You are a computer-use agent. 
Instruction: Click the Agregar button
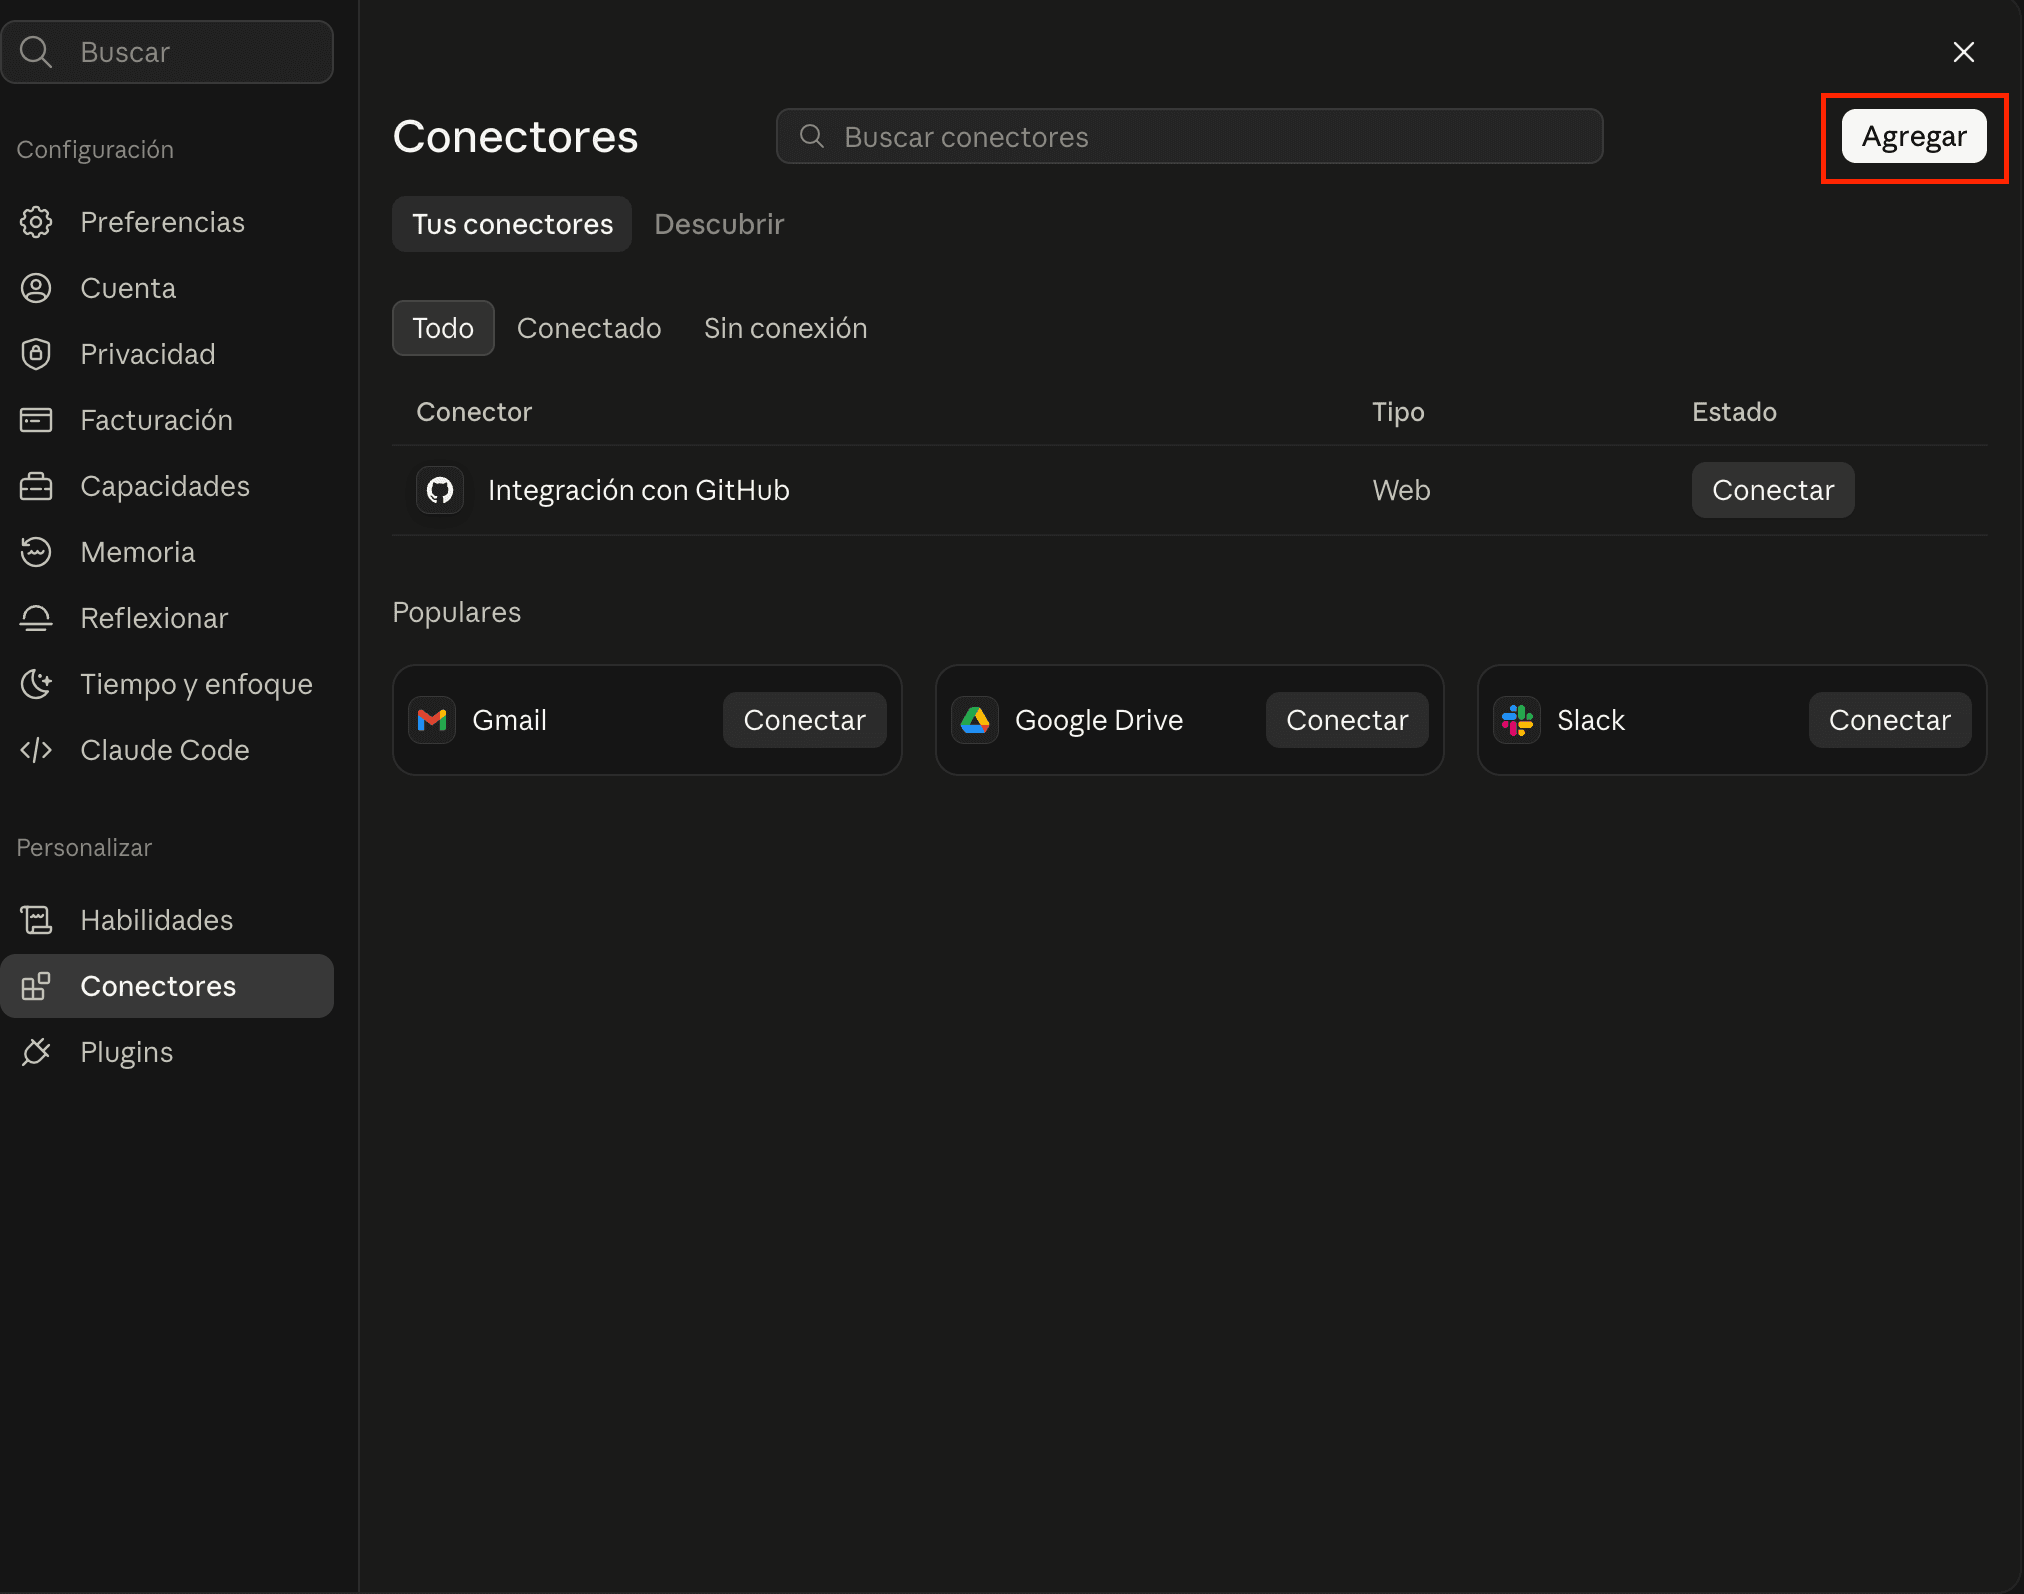(1914, 136)
